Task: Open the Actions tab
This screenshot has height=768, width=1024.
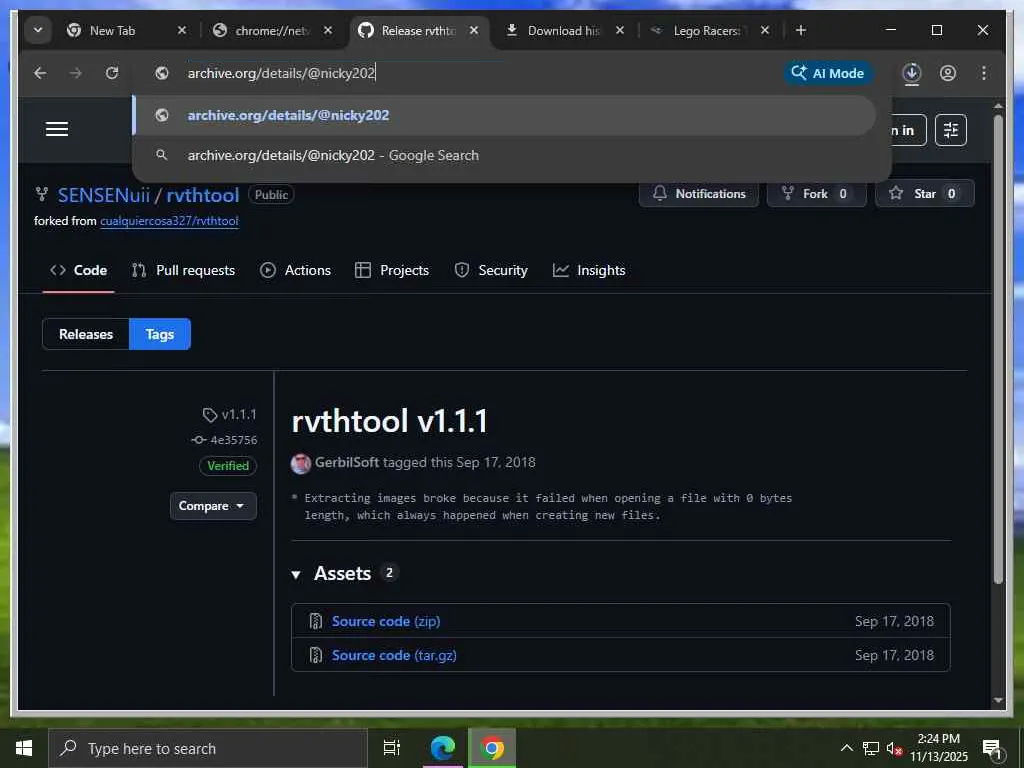Action: point(295,270)
